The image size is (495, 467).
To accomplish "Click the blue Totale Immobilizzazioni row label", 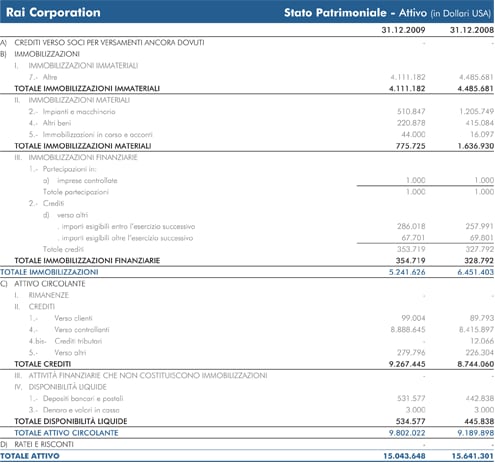I will click(49, 272).
